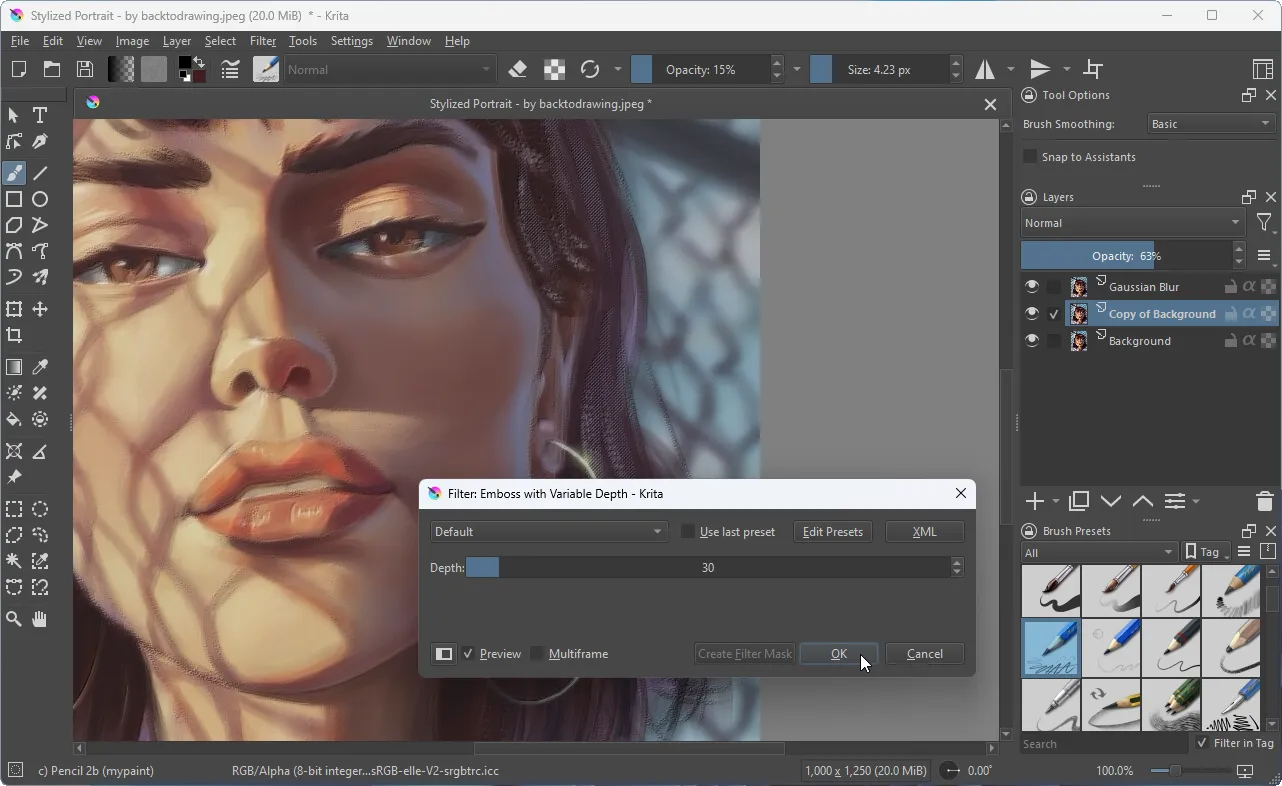Image resolution: width=1282 pixels, height=786 pixels.
Task: Open the Fill tool
Action: 14,419
